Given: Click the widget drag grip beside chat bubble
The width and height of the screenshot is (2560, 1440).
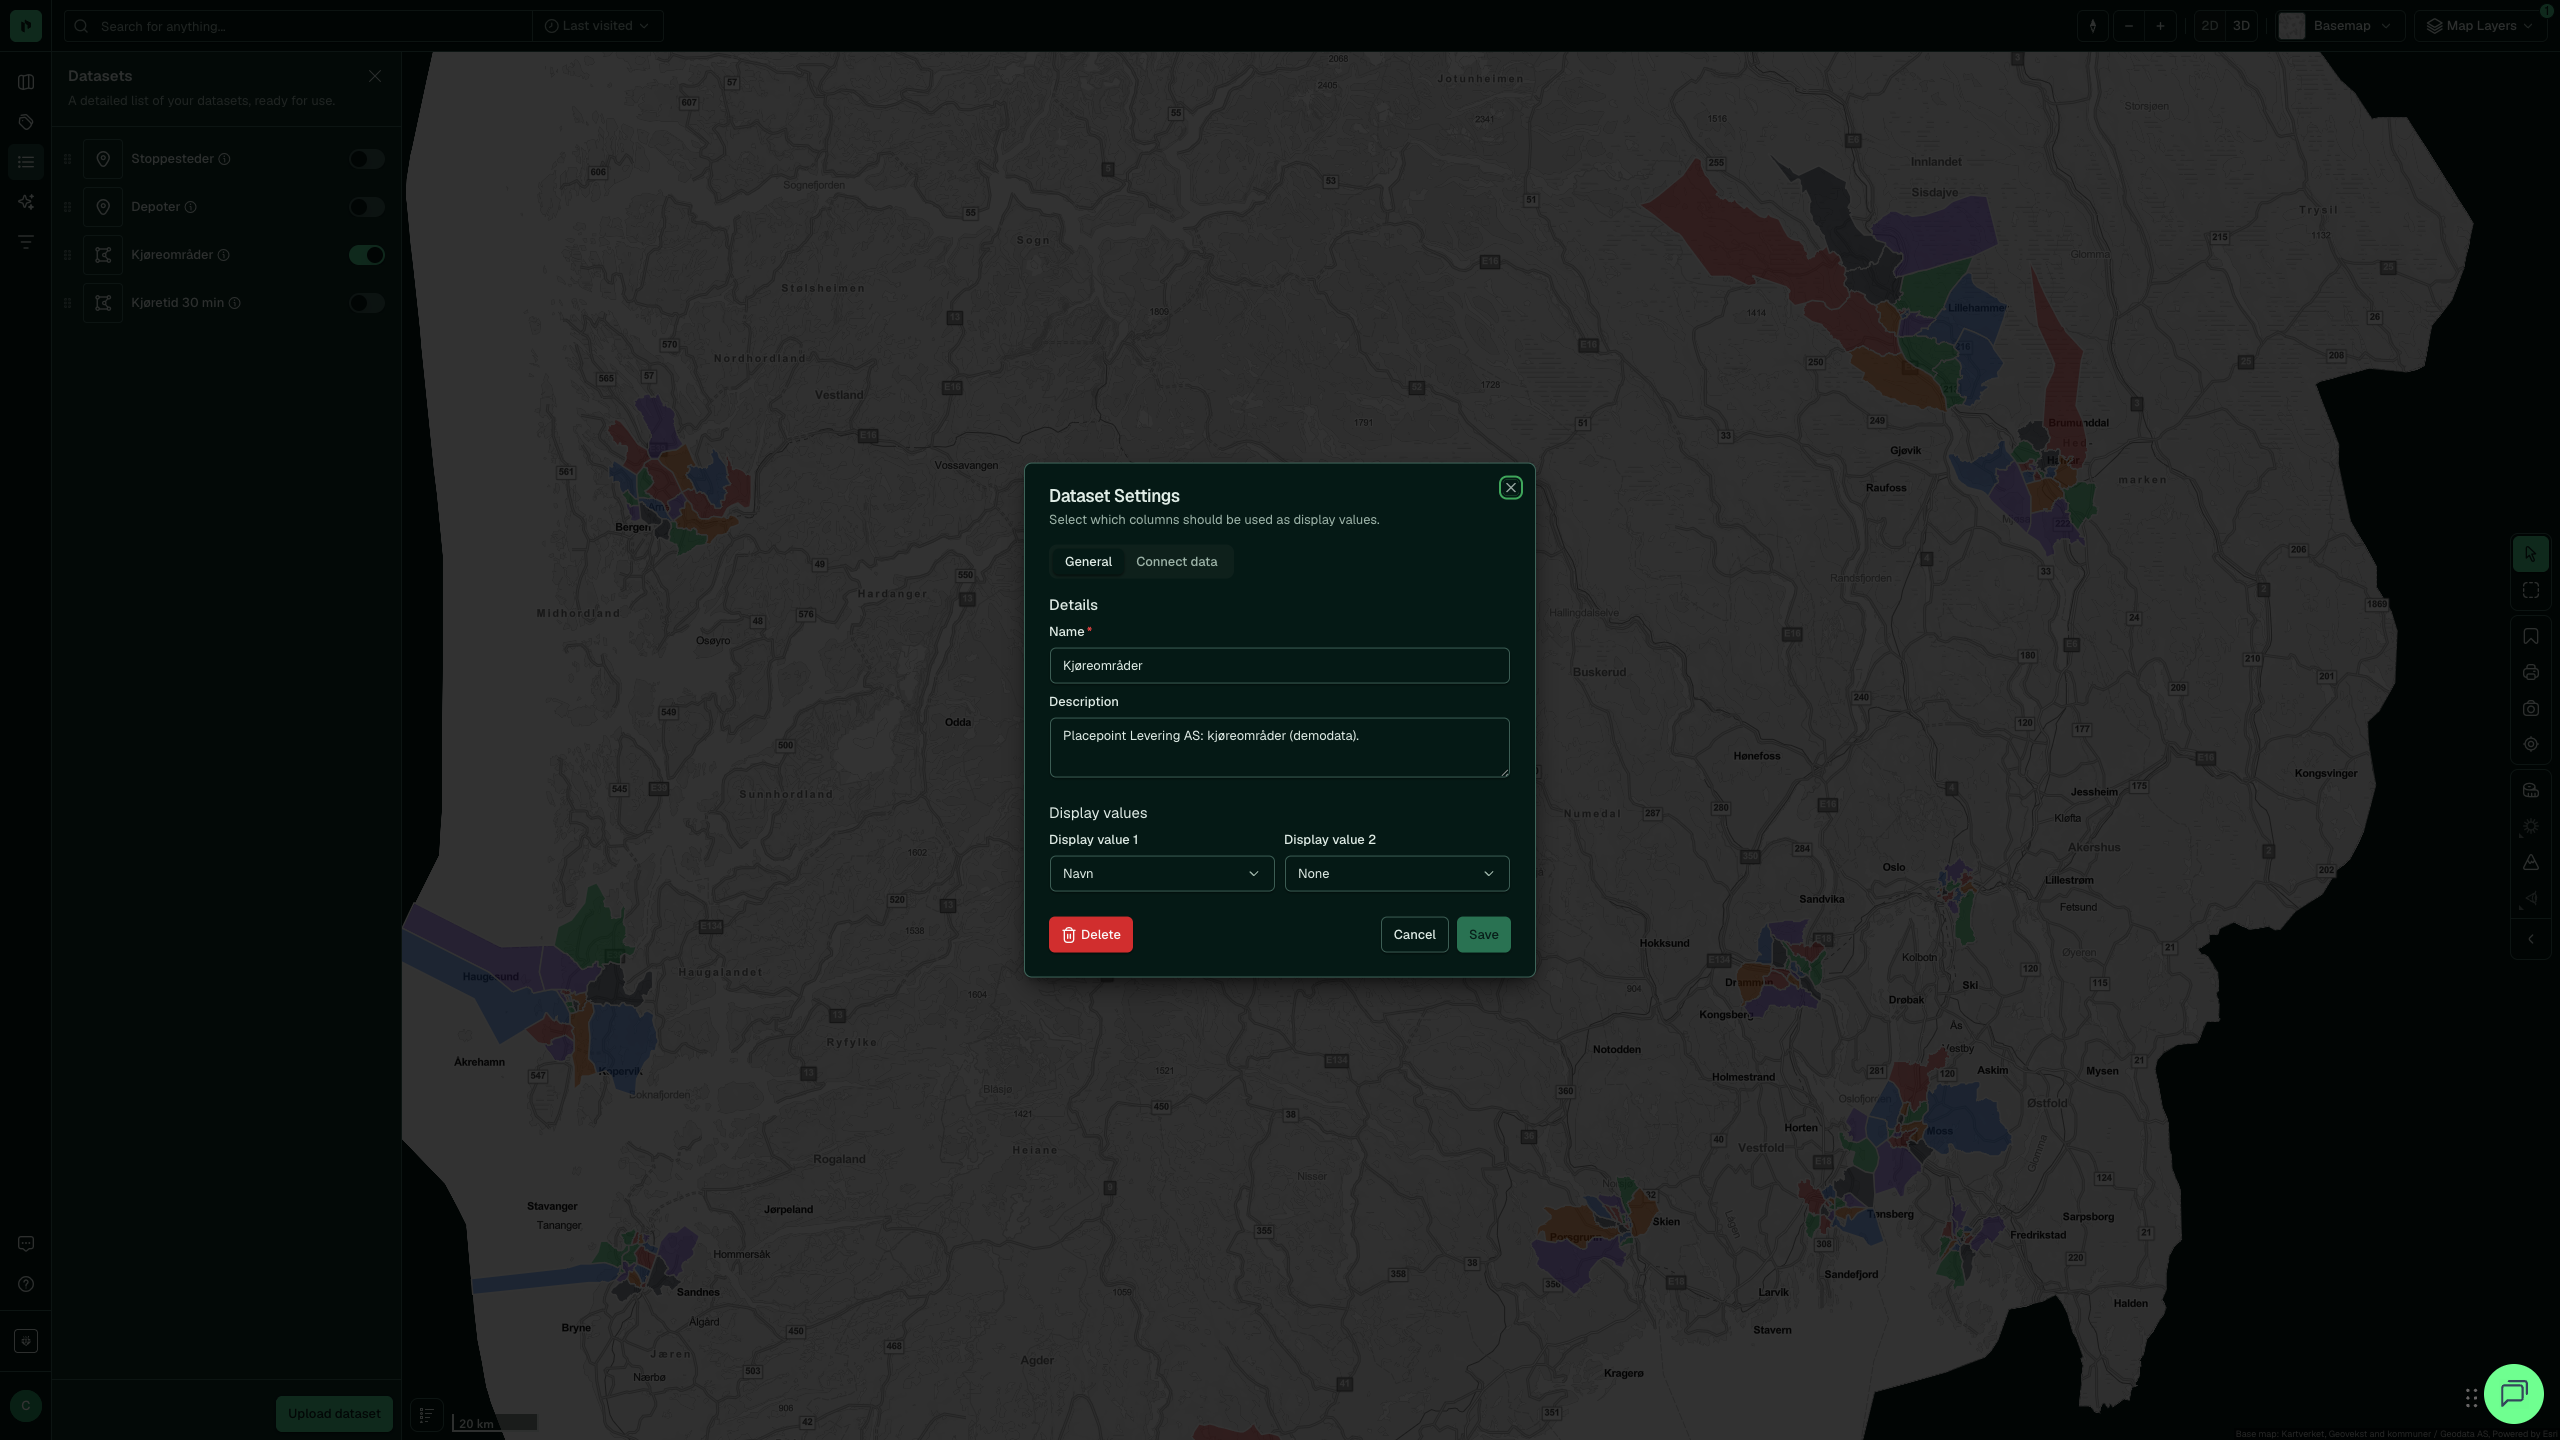Looking at the screenshot, I should point(2471,1397).
